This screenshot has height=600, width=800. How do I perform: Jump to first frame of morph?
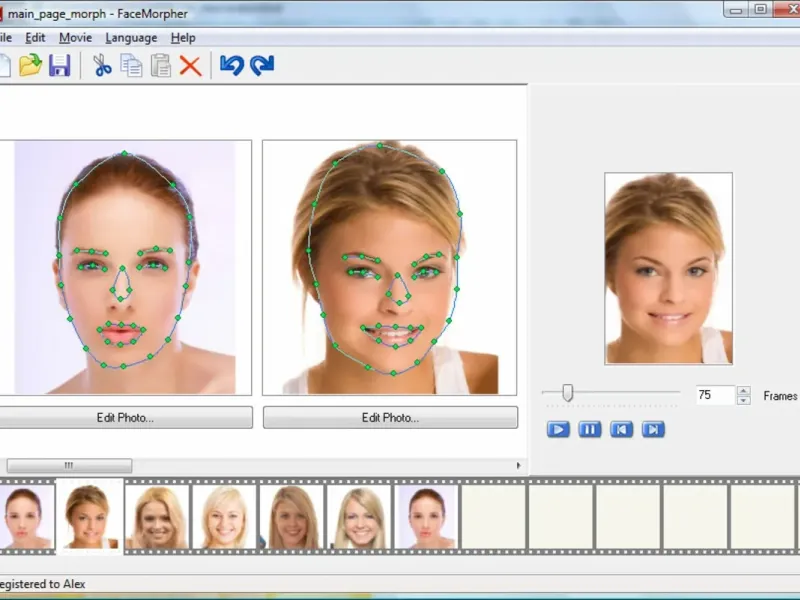621,430
